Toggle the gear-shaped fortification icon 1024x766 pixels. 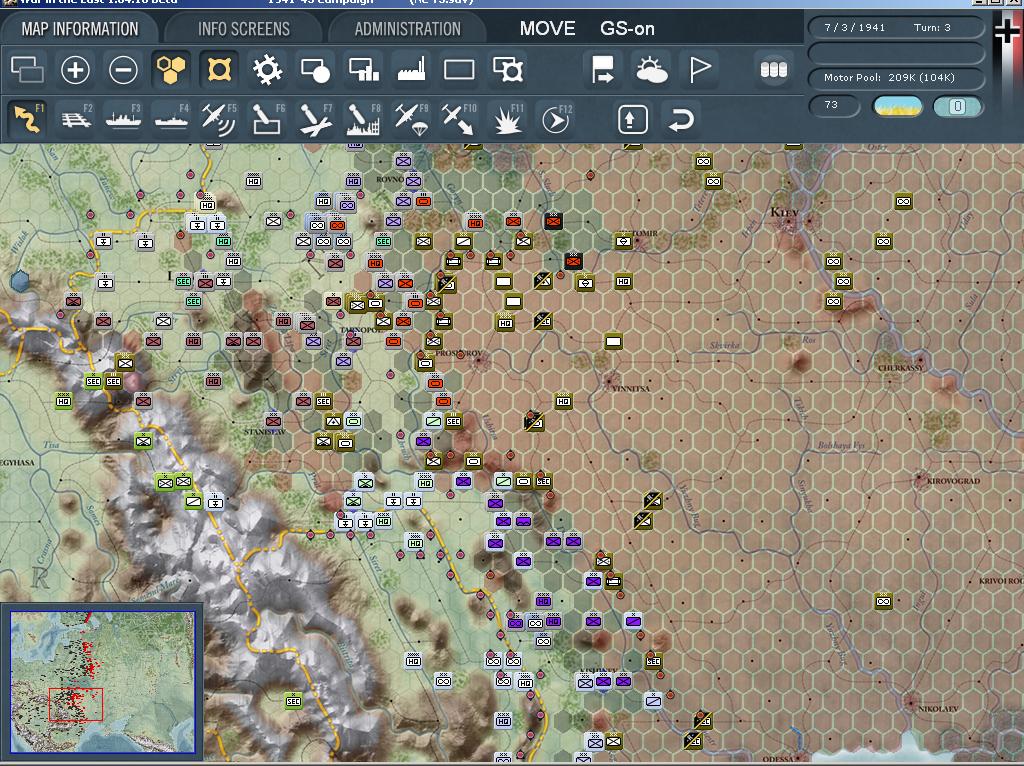[267, 69]
